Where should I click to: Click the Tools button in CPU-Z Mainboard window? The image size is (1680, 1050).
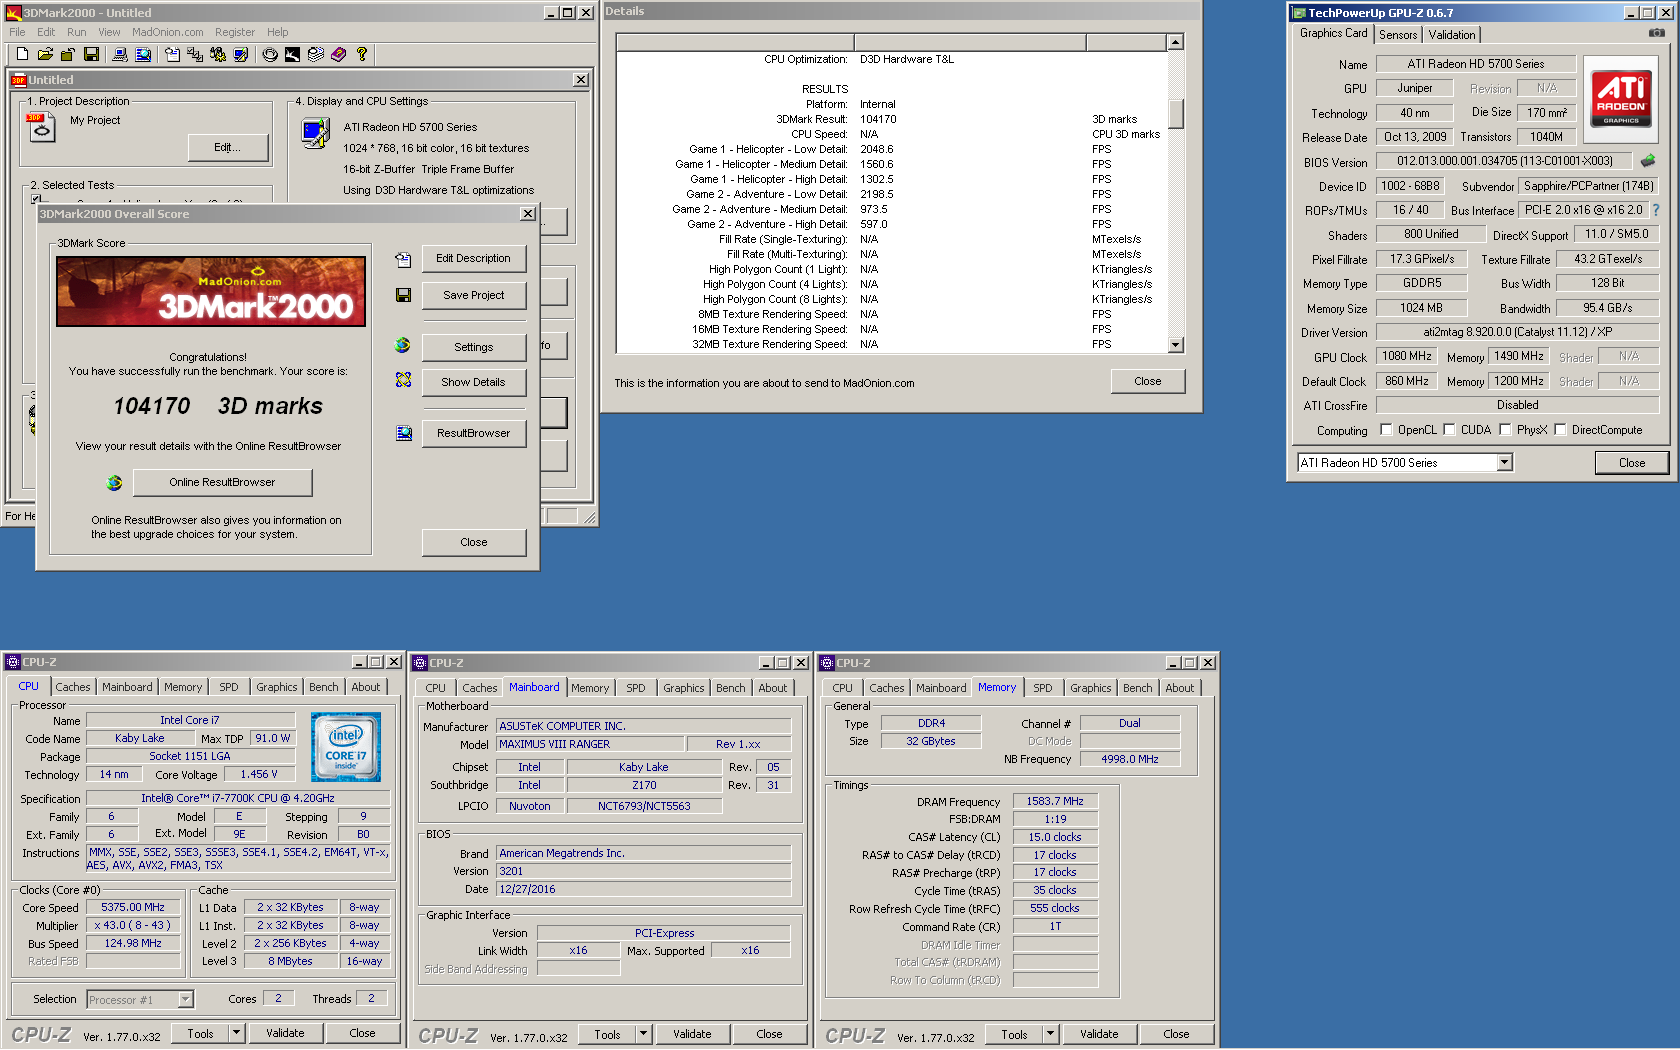(x=607, y=1034)
